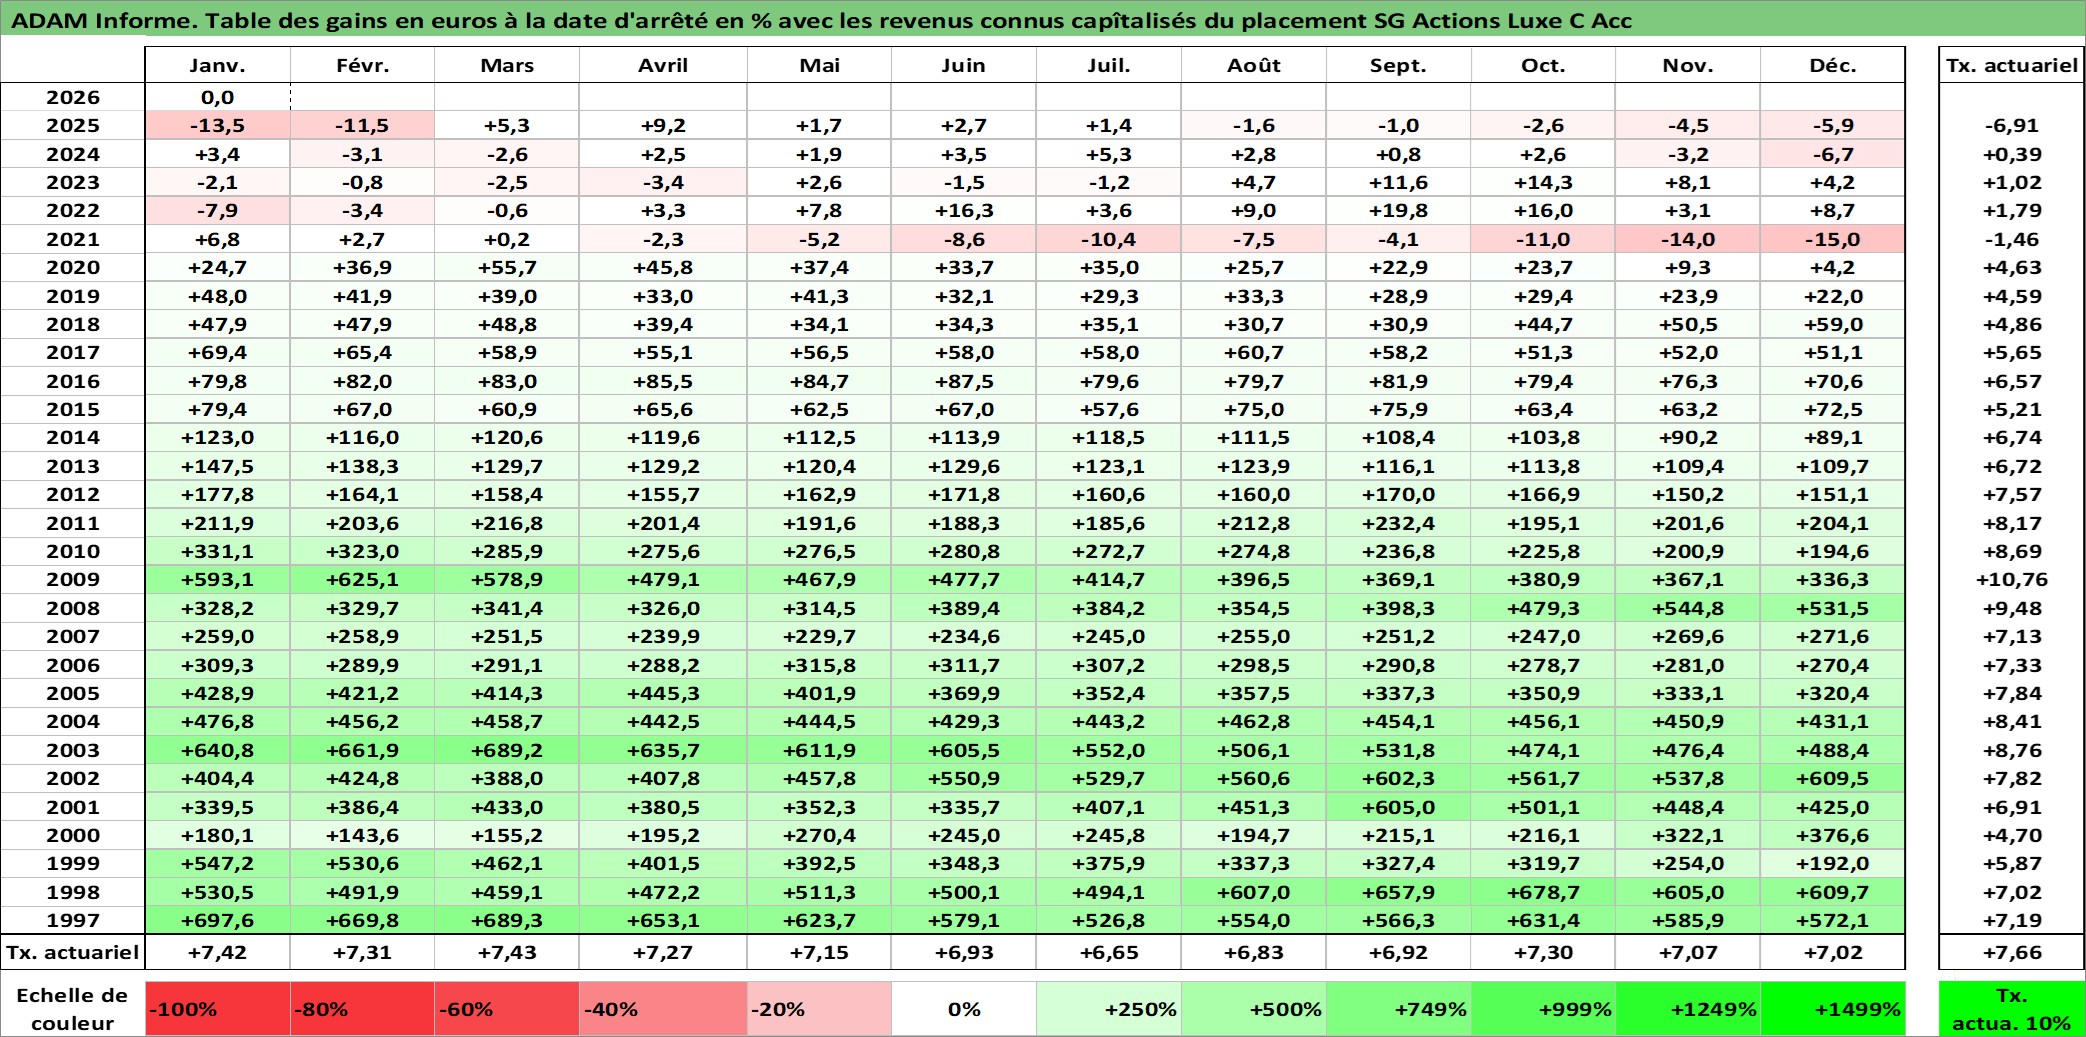Click the Janv. column header
This screenshot has height=1037, width=2086.
218,65
